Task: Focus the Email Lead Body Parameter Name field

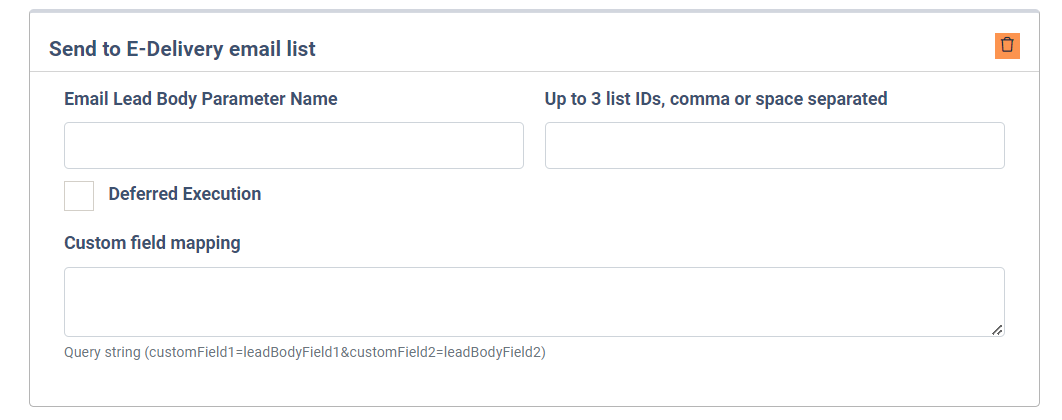Action: 294,146
